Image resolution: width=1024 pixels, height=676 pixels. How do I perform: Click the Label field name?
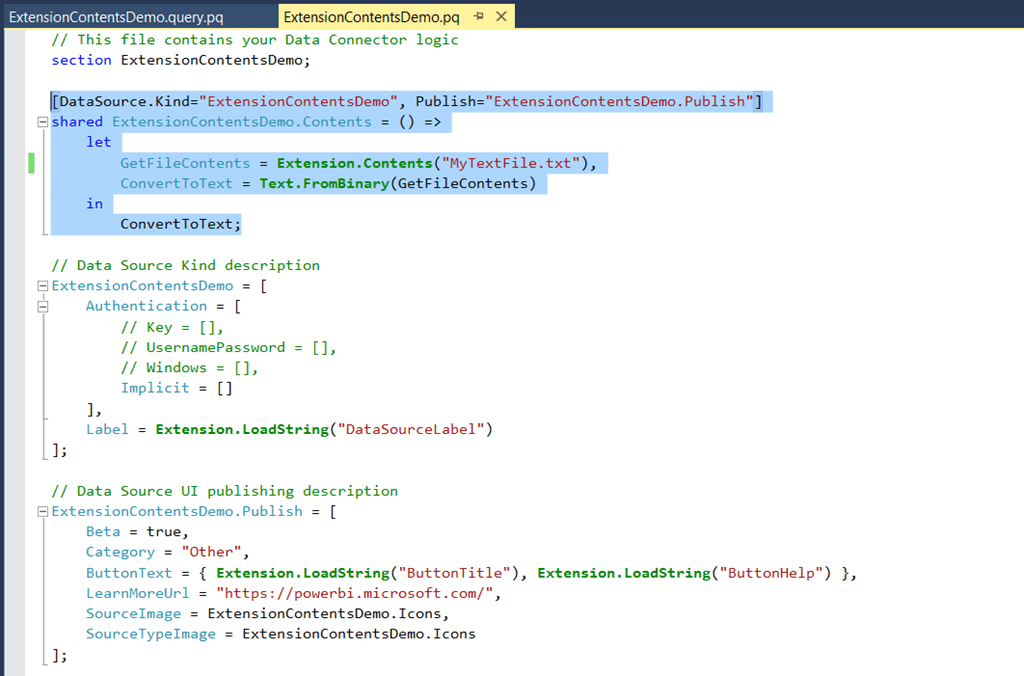tap(107, 429)
